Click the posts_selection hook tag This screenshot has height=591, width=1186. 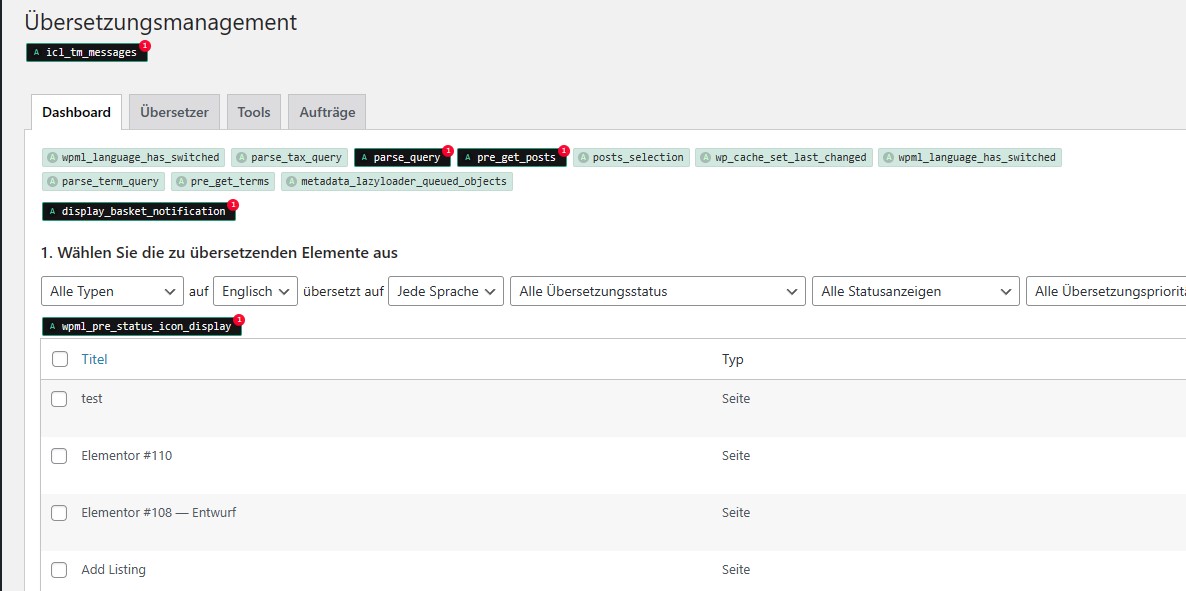(x=631, y=157)
